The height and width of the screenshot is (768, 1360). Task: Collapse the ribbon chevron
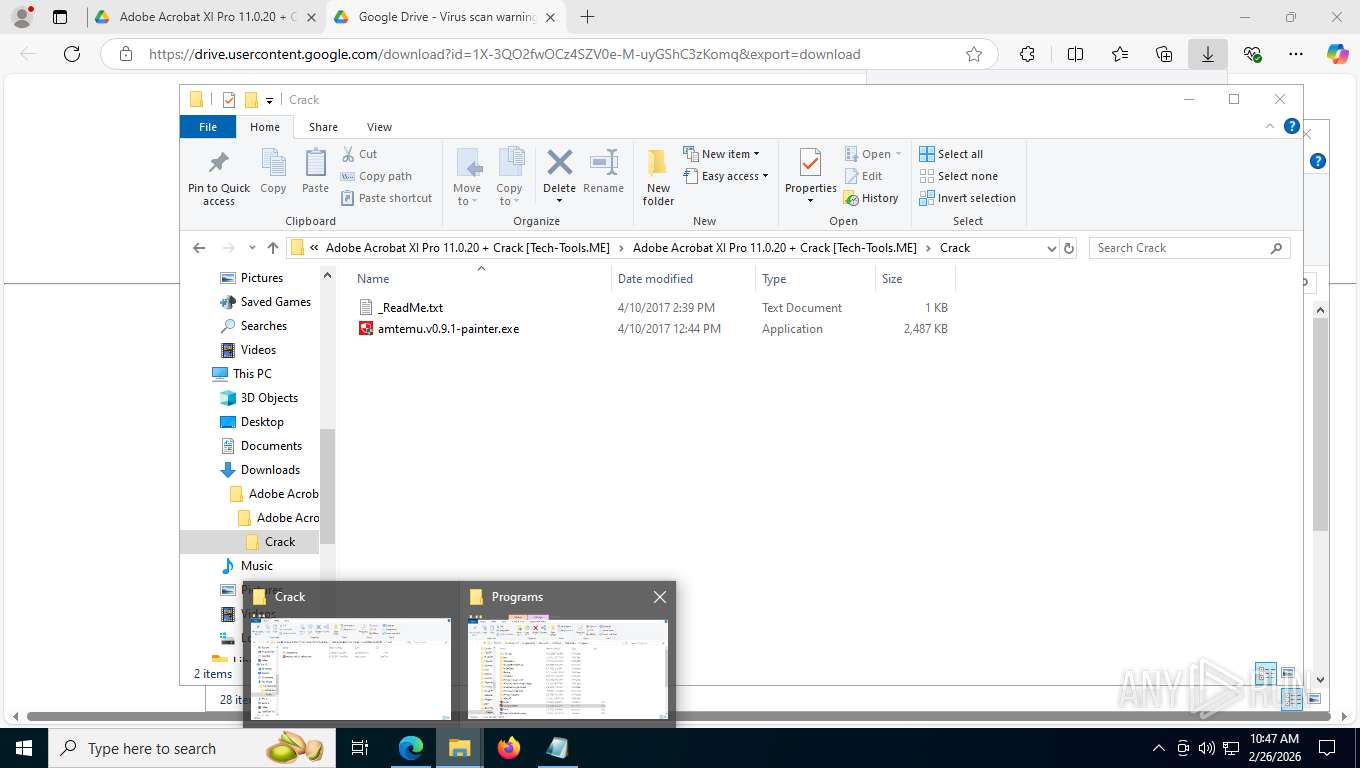point(1270,127)
